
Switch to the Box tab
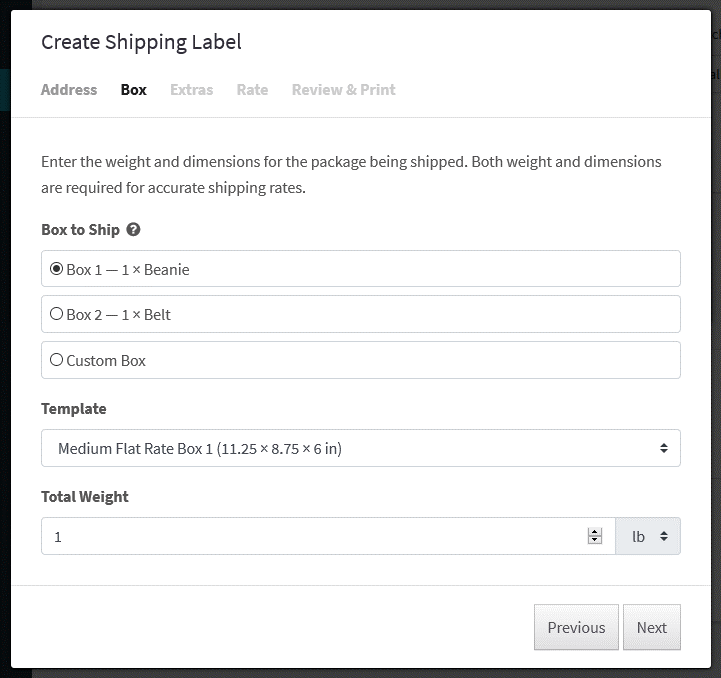click(134, 90)
